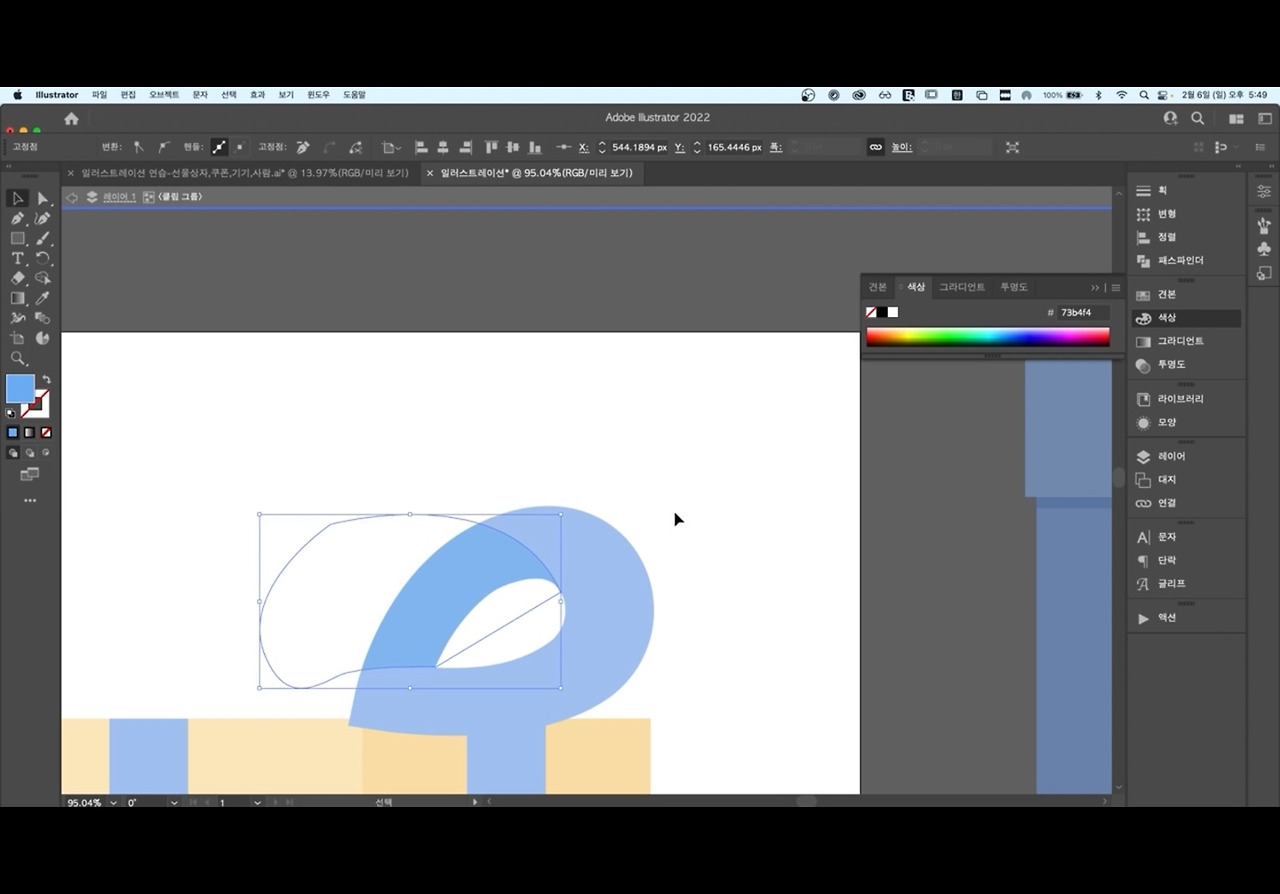Click the 레이어 1 breadcrumb link
Viewport: 1280px width, 894px height.
point(119,197)
